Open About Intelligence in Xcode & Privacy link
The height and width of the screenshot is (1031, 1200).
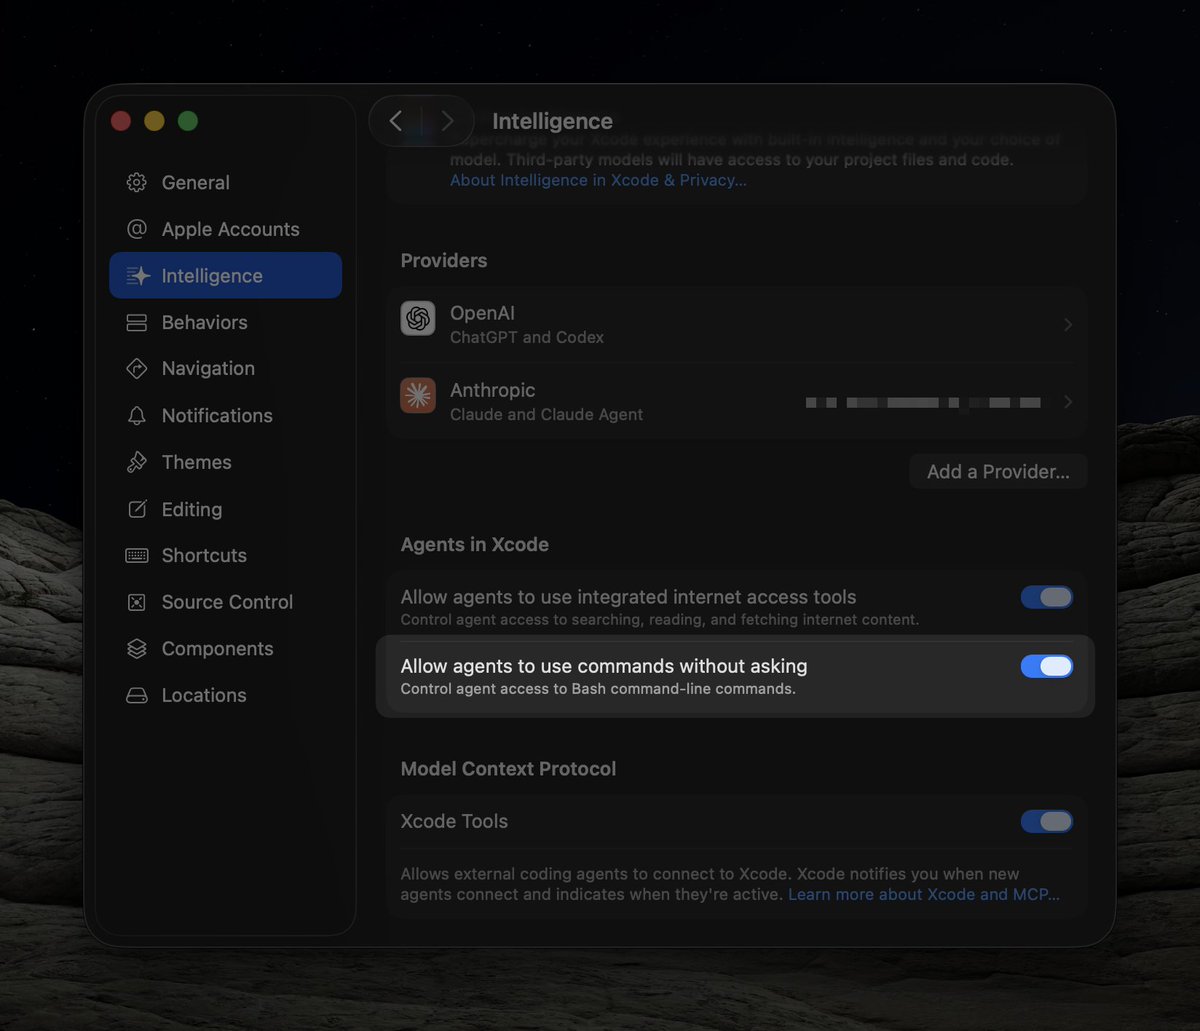(598, 180)
